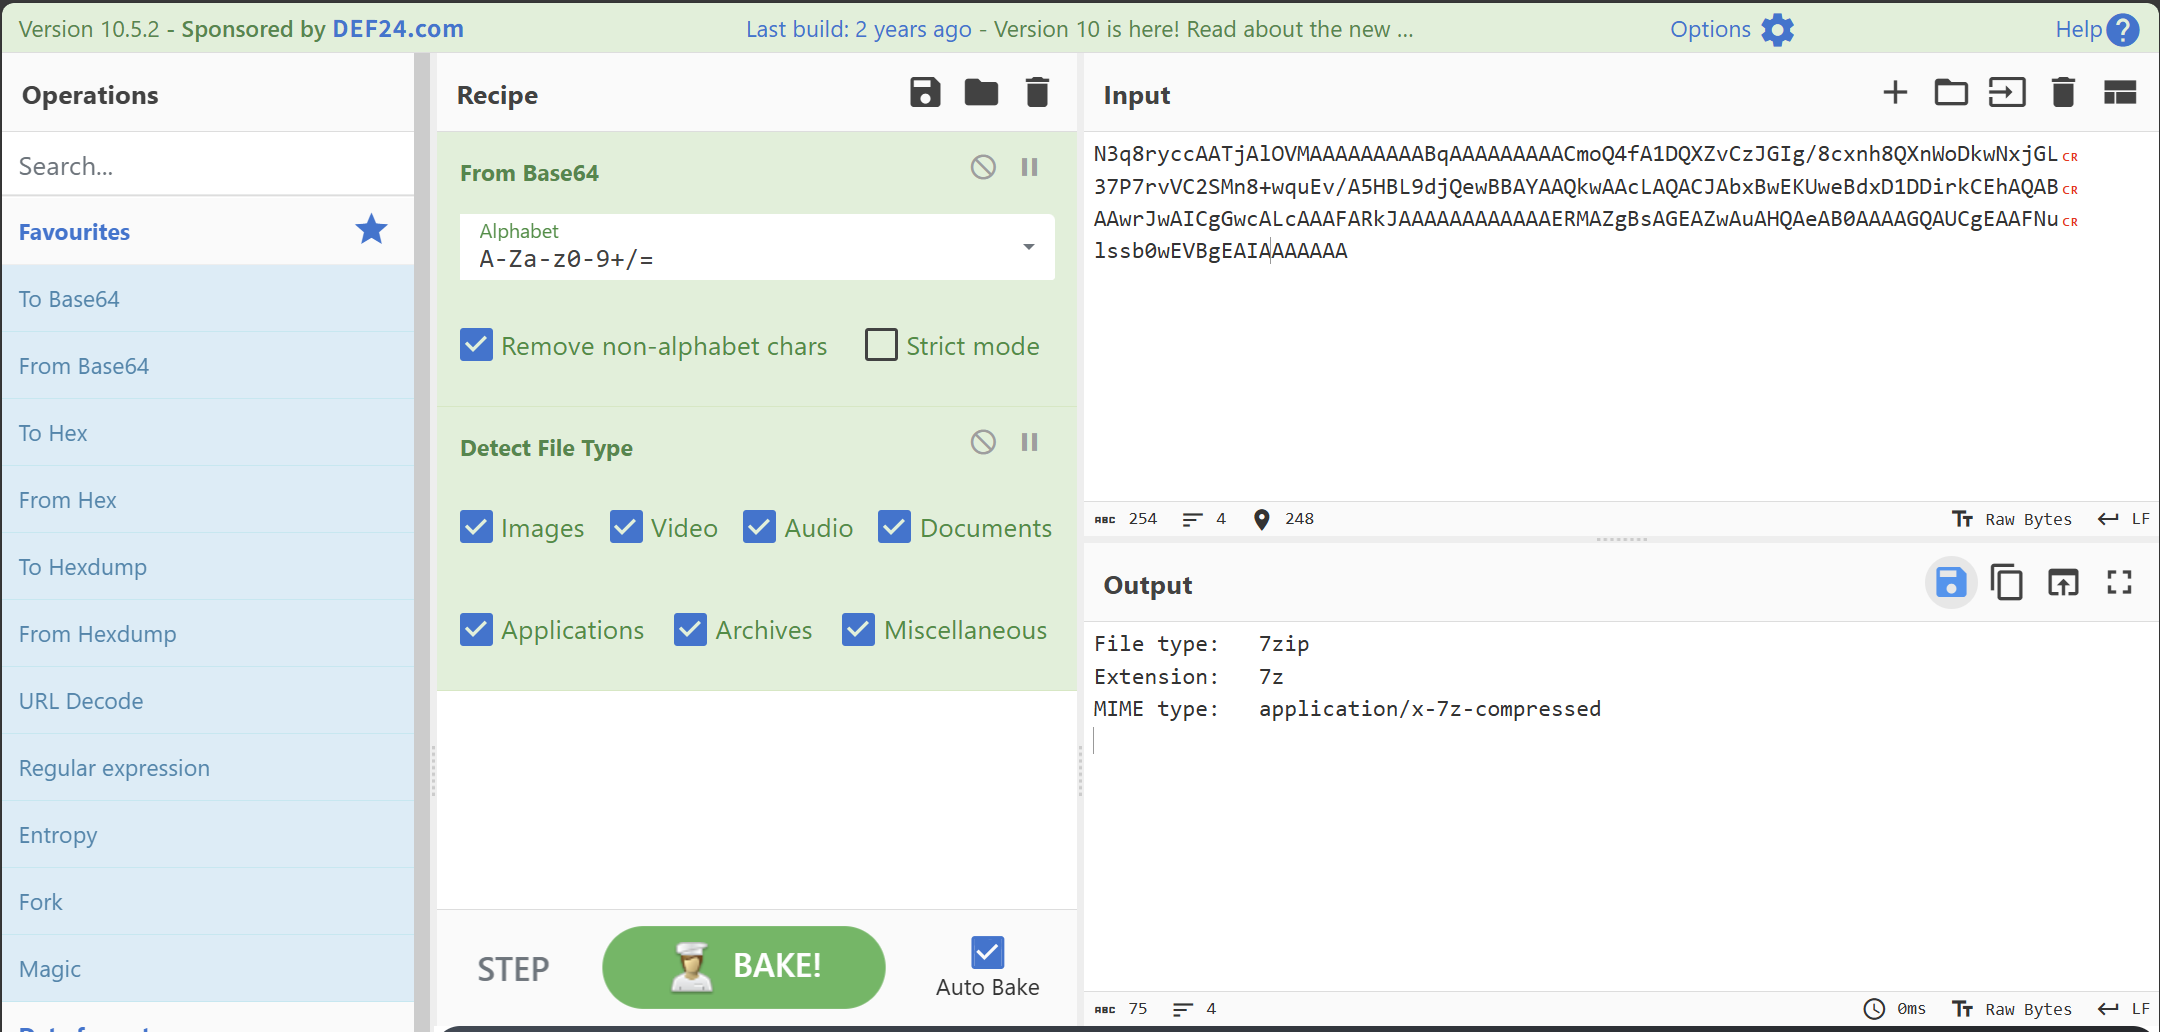Screen dimensions: 2160x1032
Task: Reset the pane layout icon
Action: tap(2120, 93)
